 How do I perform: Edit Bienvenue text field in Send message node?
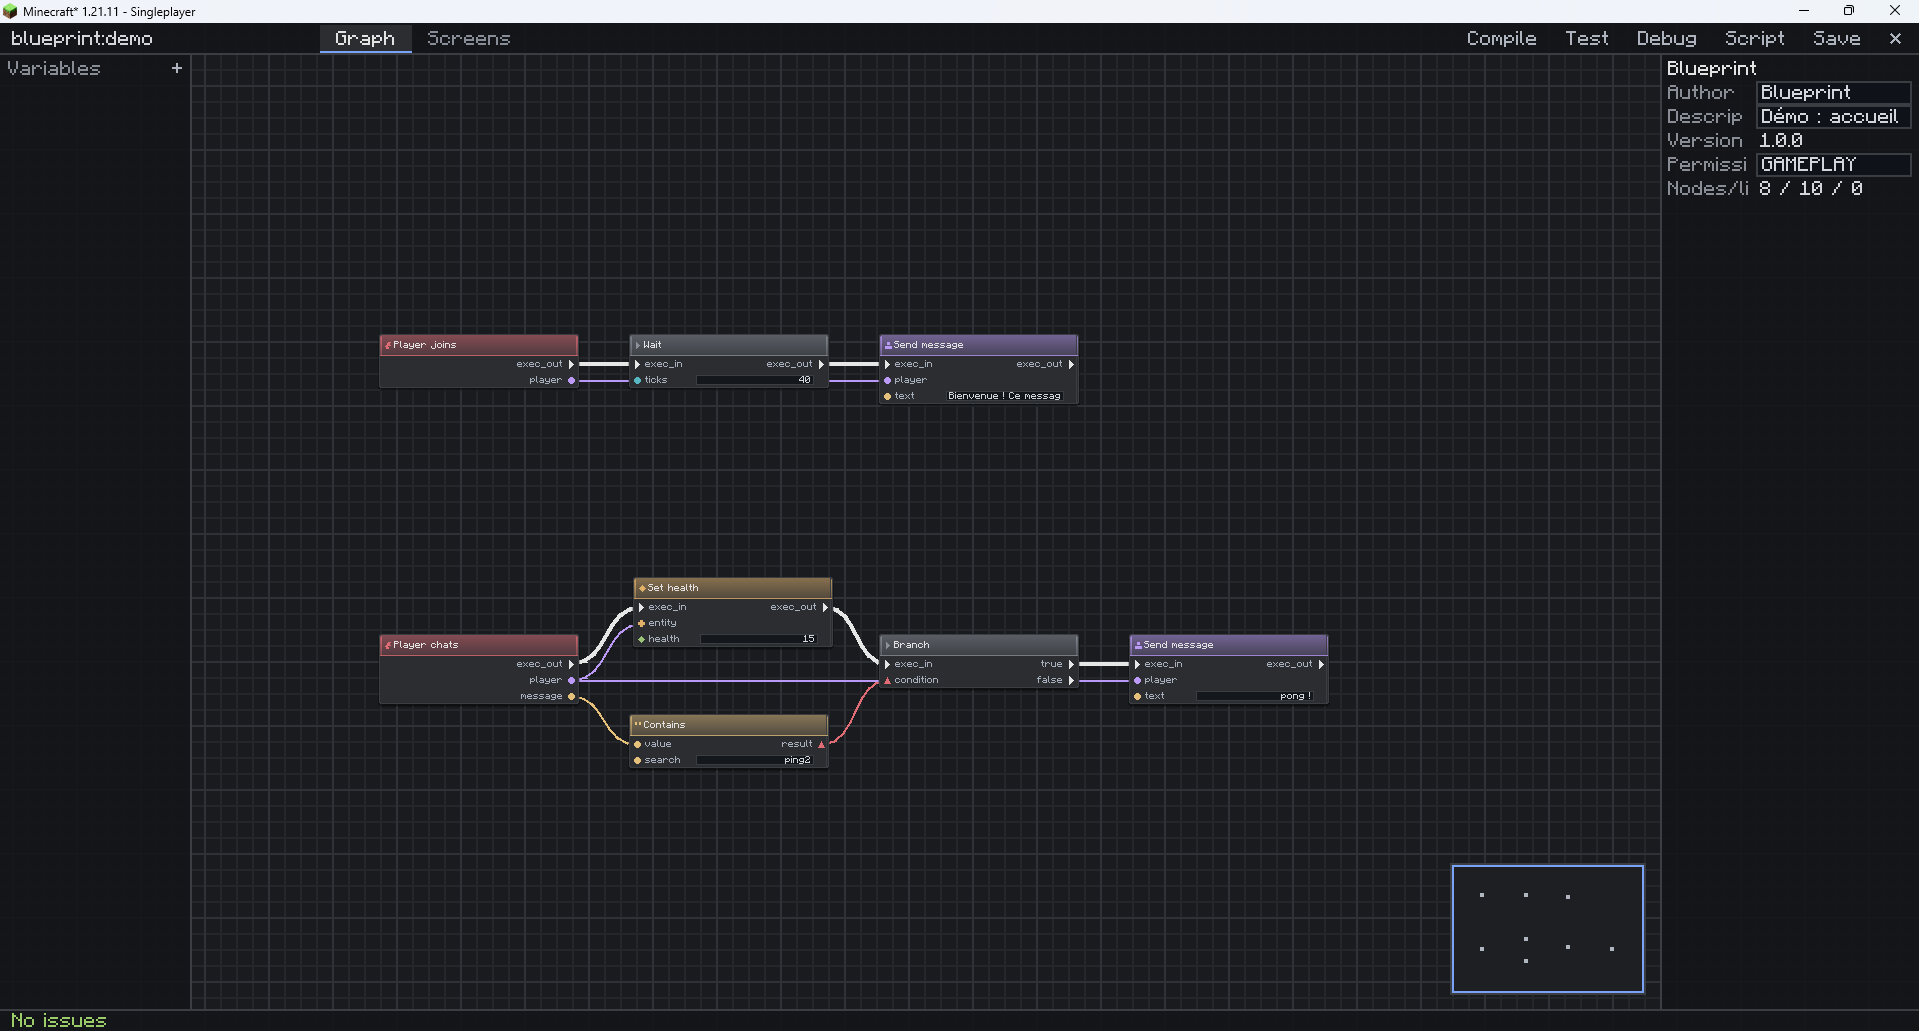pos(1004,396)
